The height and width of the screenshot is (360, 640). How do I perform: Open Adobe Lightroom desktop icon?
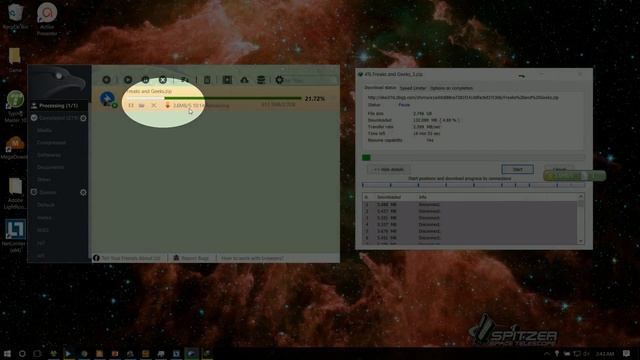click(15, 193)
